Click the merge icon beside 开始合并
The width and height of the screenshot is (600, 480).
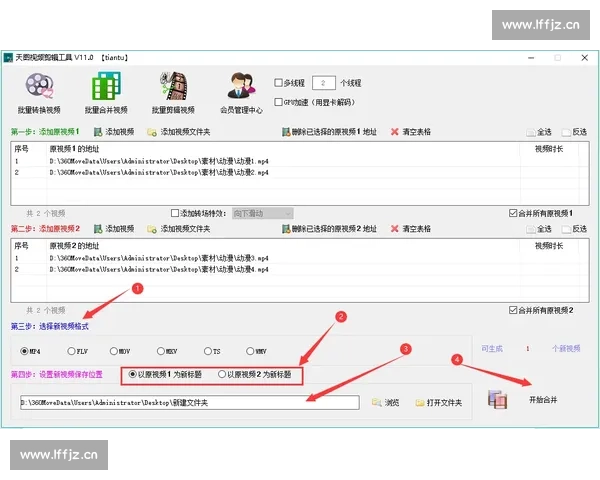pyautogui.click(x=497, y=399)
